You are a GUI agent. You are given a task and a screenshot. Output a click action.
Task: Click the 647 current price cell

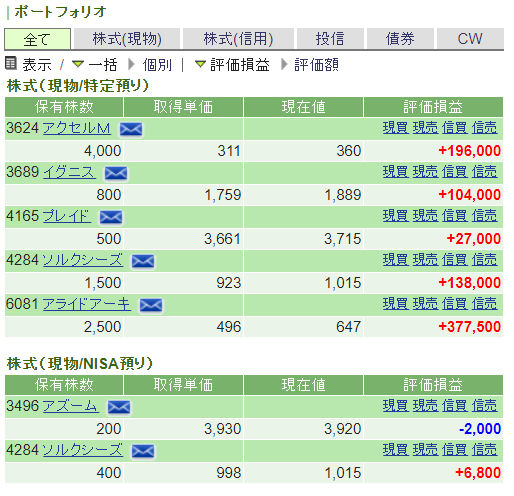(x=303, y=327)
